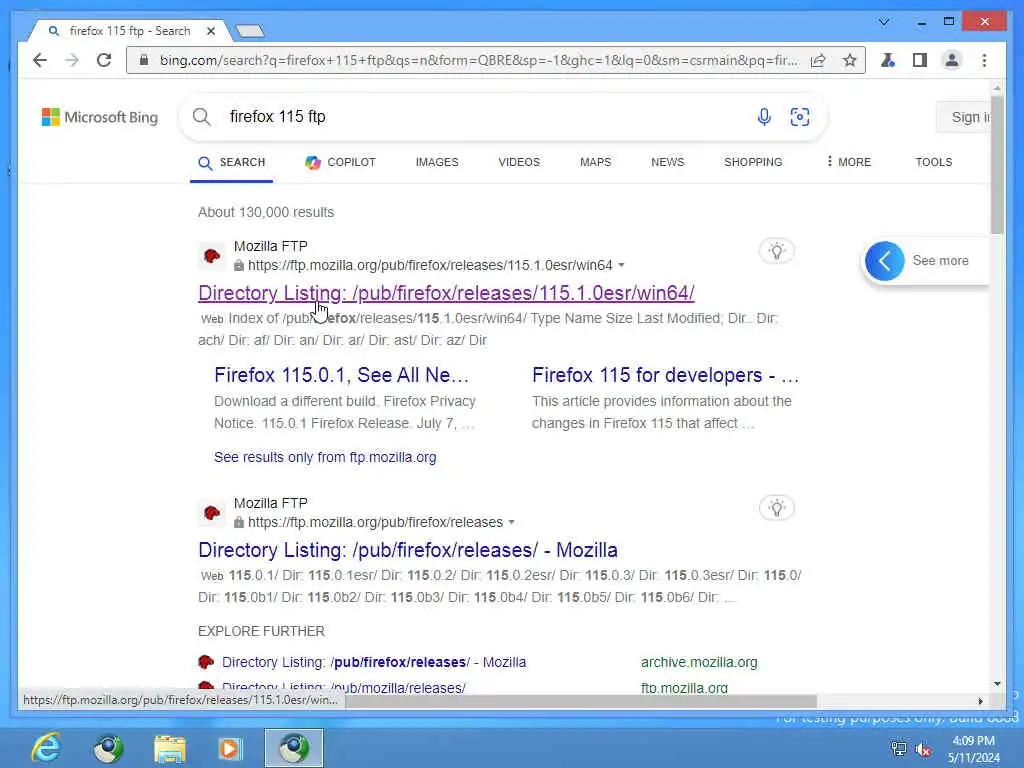Screen dimensions: 1024x768
Task: Open the Chrome Labs flask icon
Action: (888, 61)
